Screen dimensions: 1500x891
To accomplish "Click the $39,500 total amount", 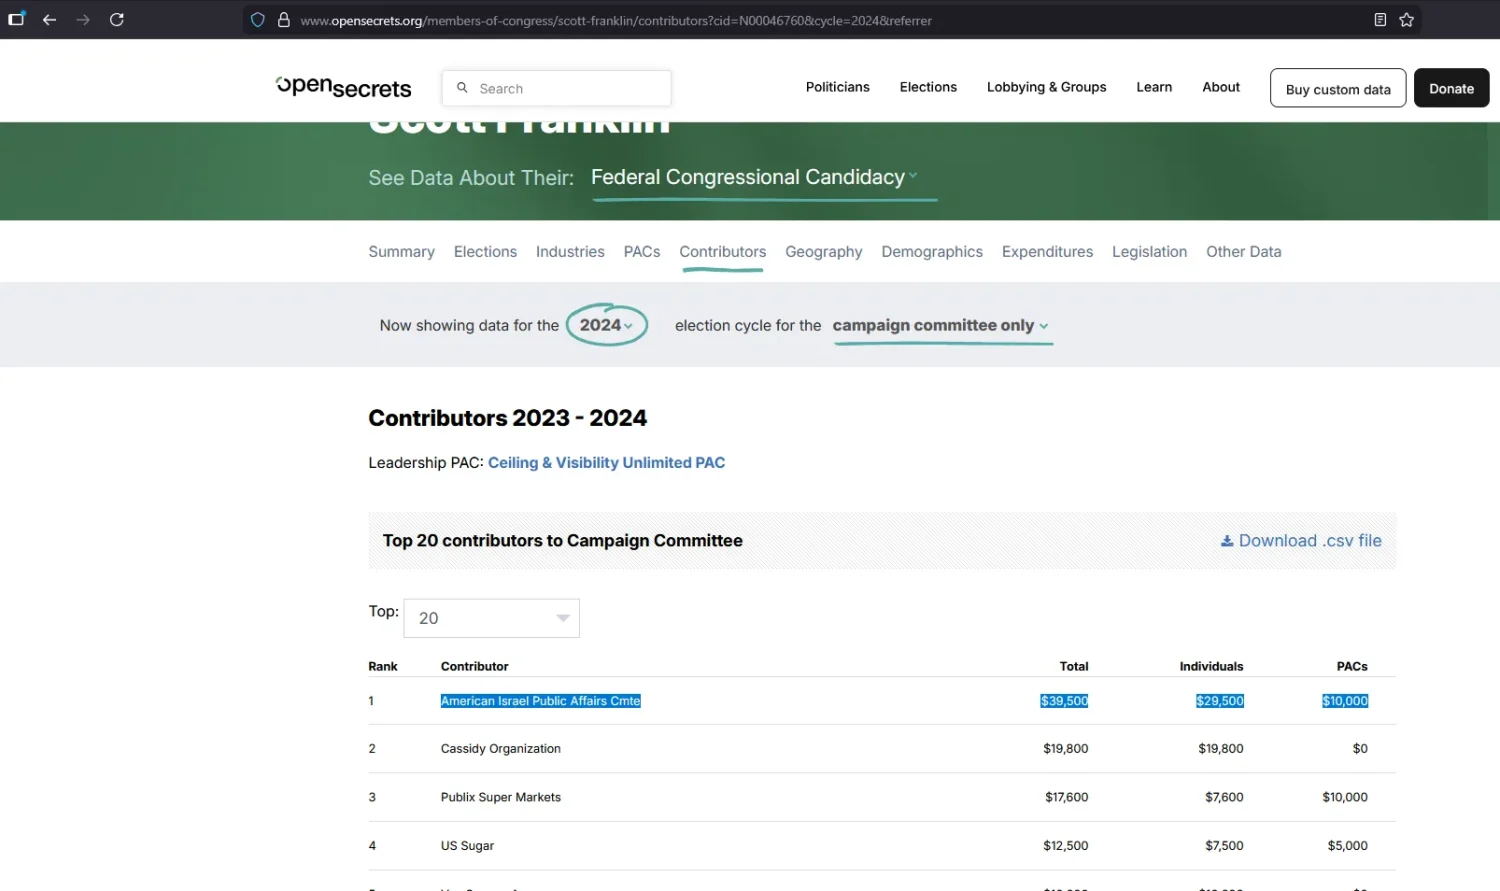I will (x=1064, y=701).
